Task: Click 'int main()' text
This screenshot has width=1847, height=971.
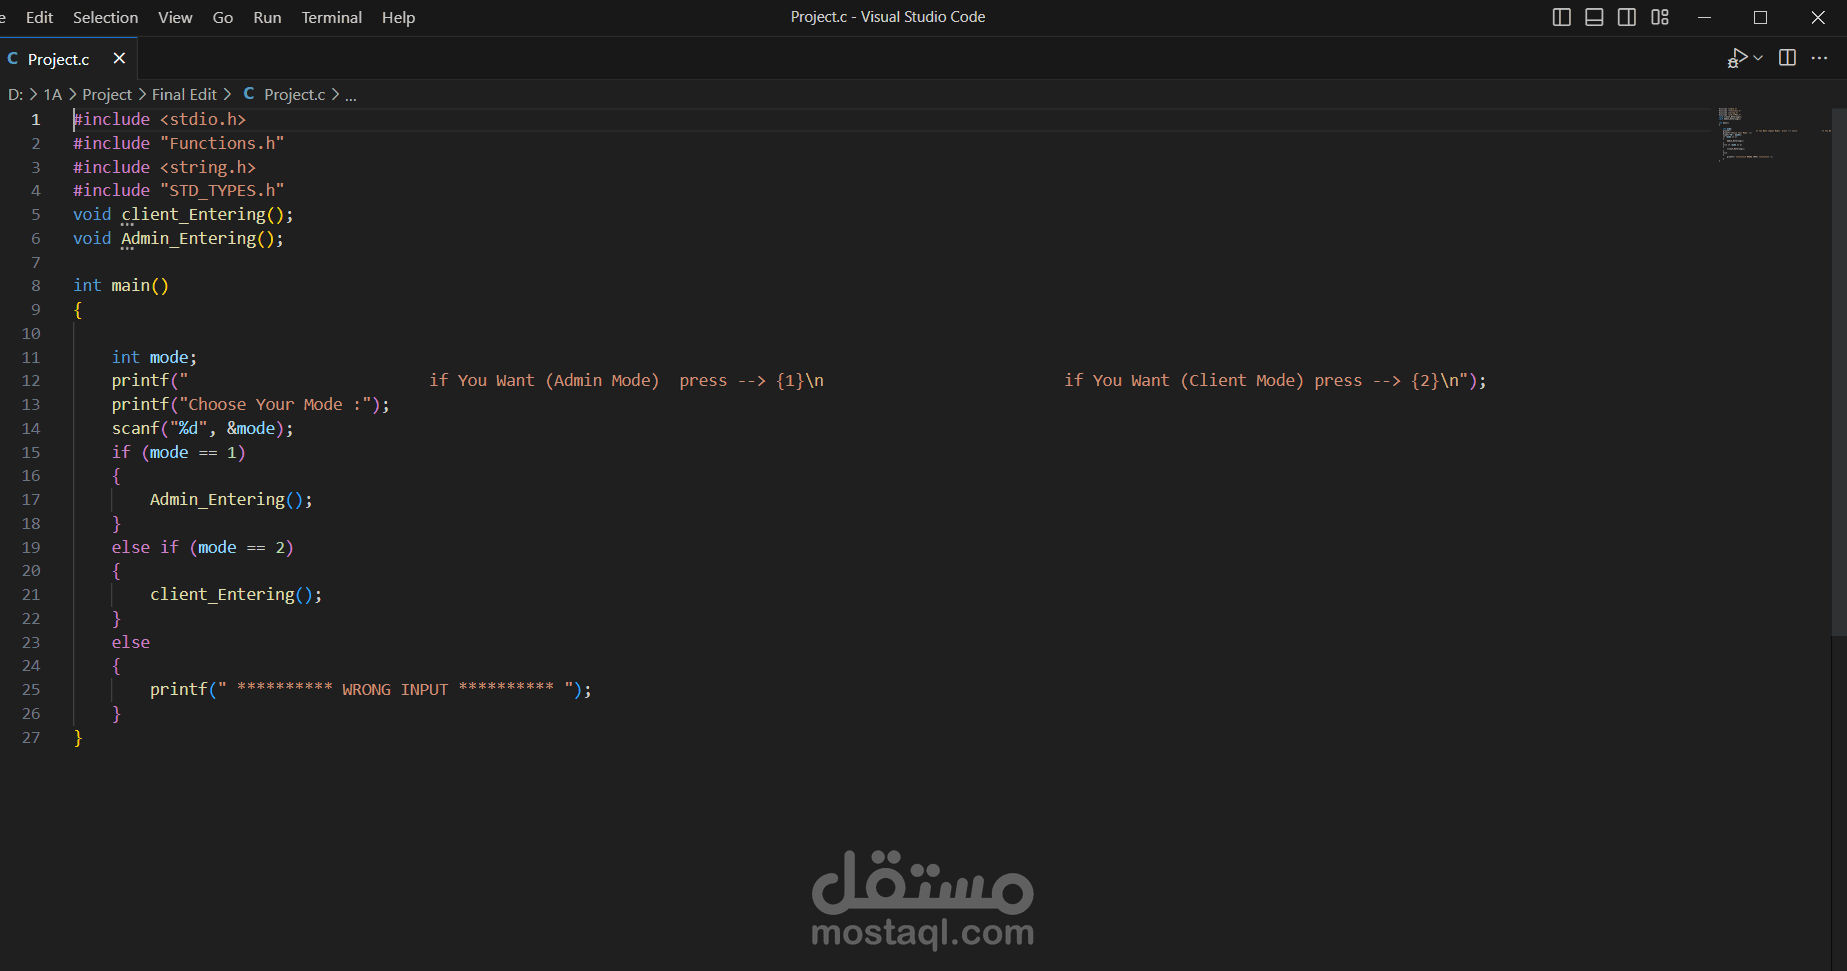Action: 121,285
